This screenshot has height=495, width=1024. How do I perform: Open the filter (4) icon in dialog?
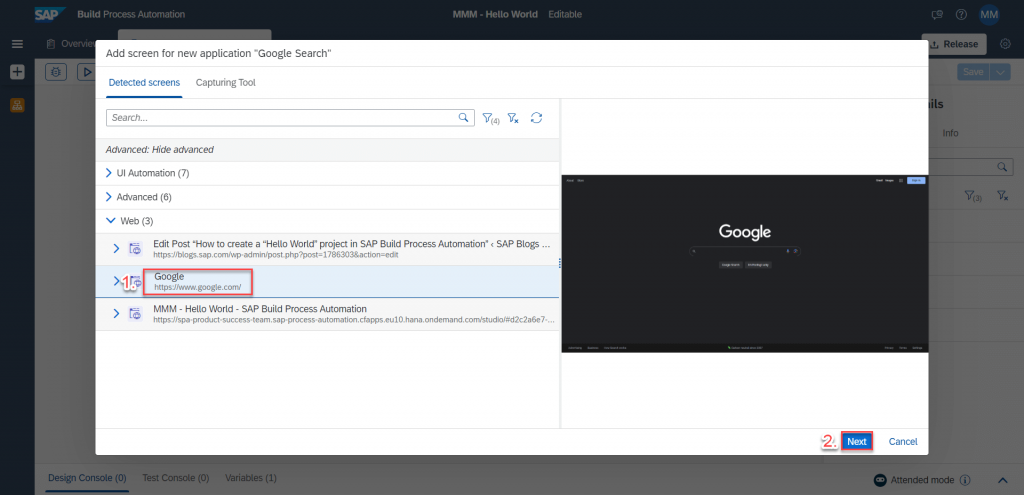tap(490, 118)
